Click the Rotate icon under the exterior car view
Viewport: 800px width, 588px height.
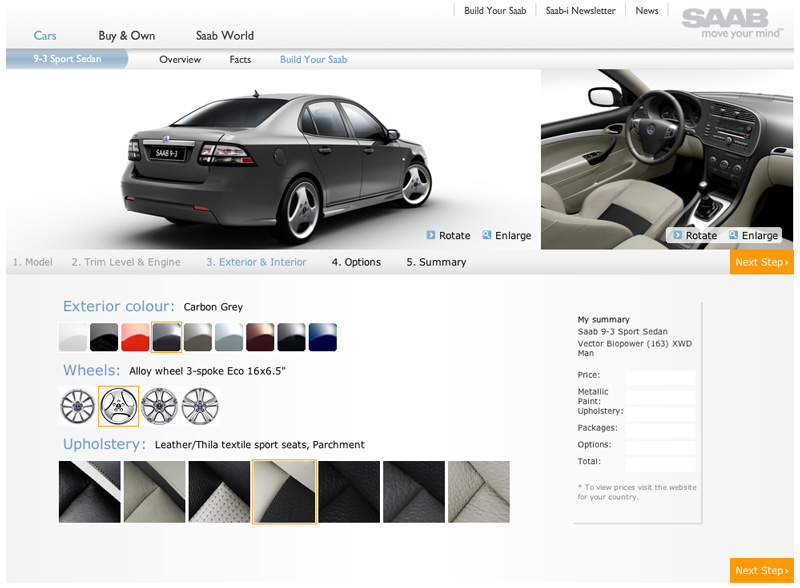(x=431, y=235)
